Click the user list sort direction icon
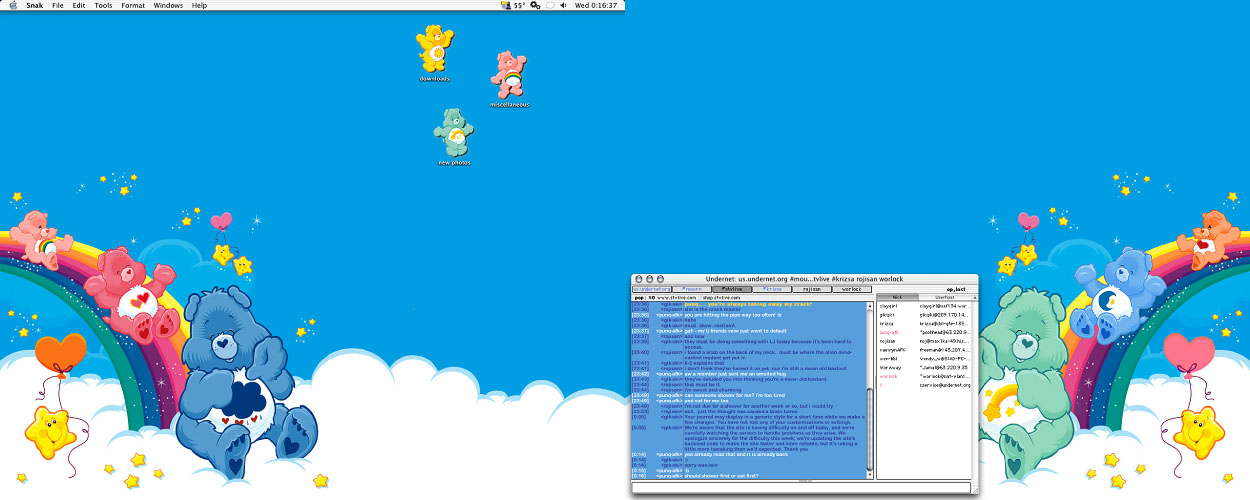1250x500 pixels. (975, 297)
